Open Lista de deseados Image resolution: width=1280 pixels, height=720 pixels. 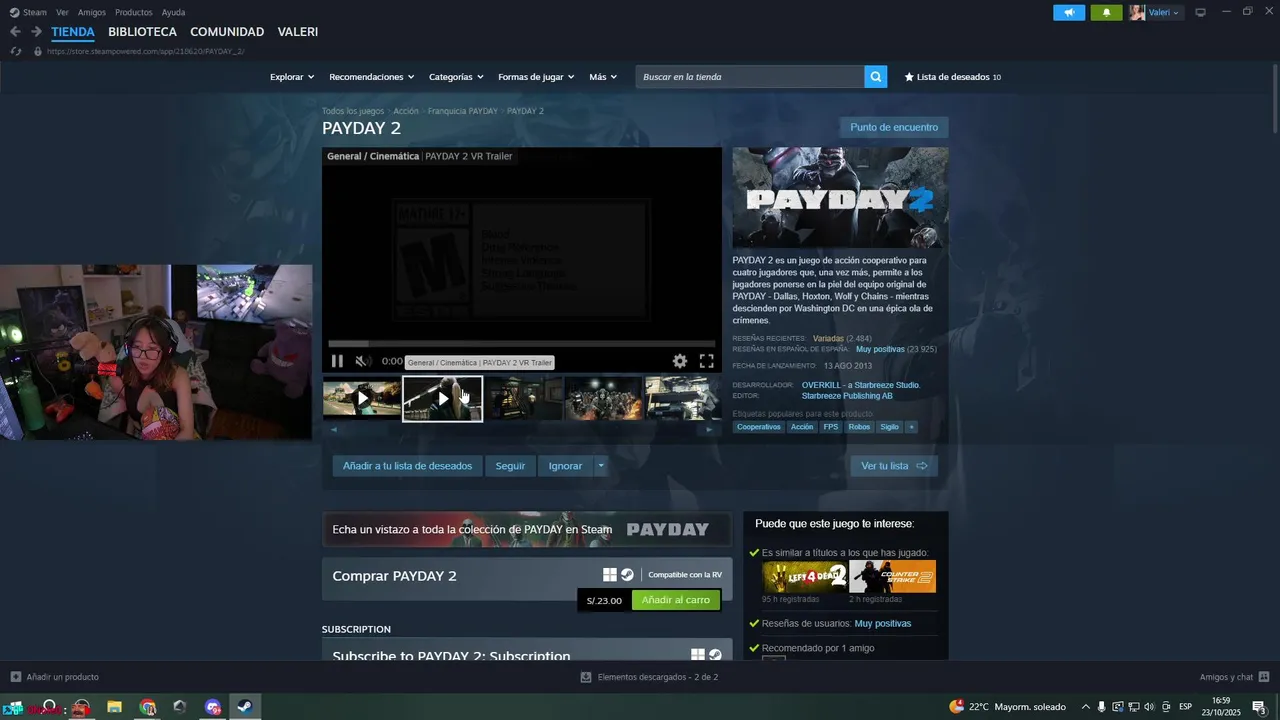point(952,77)
